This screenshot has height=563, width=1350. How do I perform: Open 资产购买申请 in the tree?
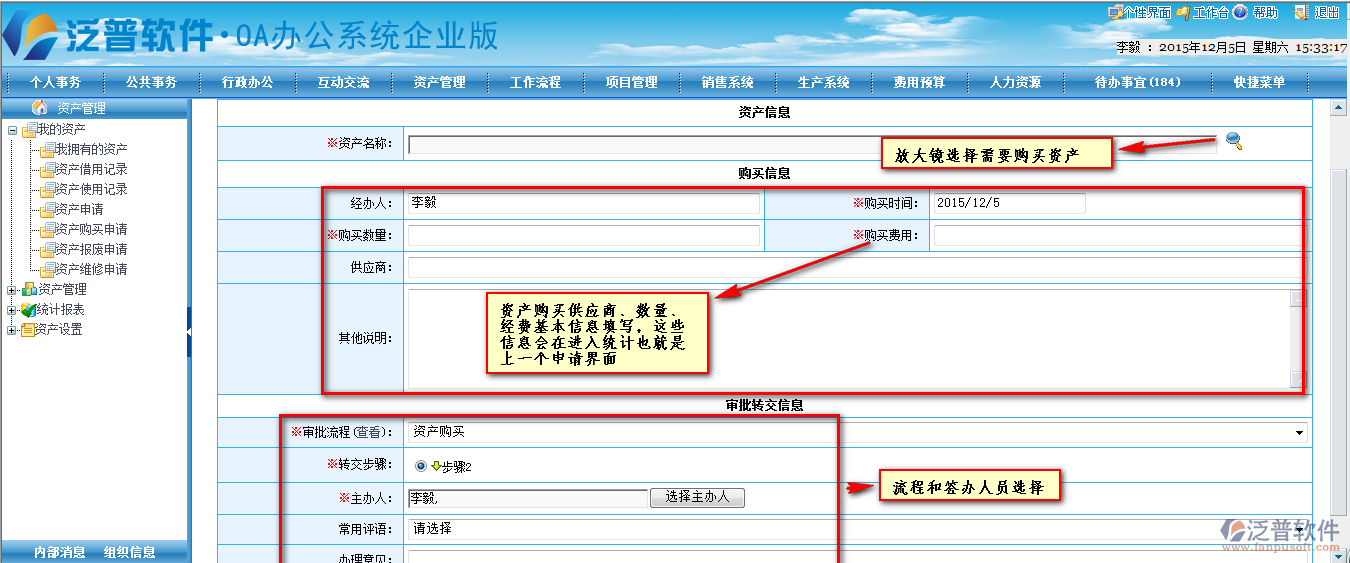pyautogui.click(x=91, y=229)
